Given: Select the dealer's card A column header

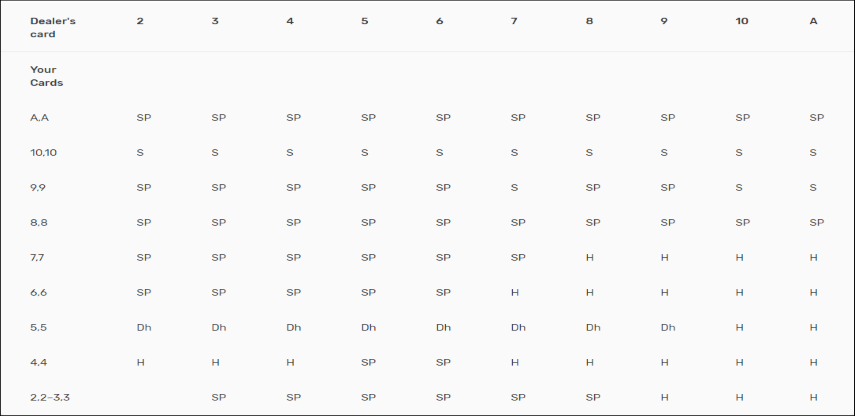Looking at the screenshot, I should 814,21.
